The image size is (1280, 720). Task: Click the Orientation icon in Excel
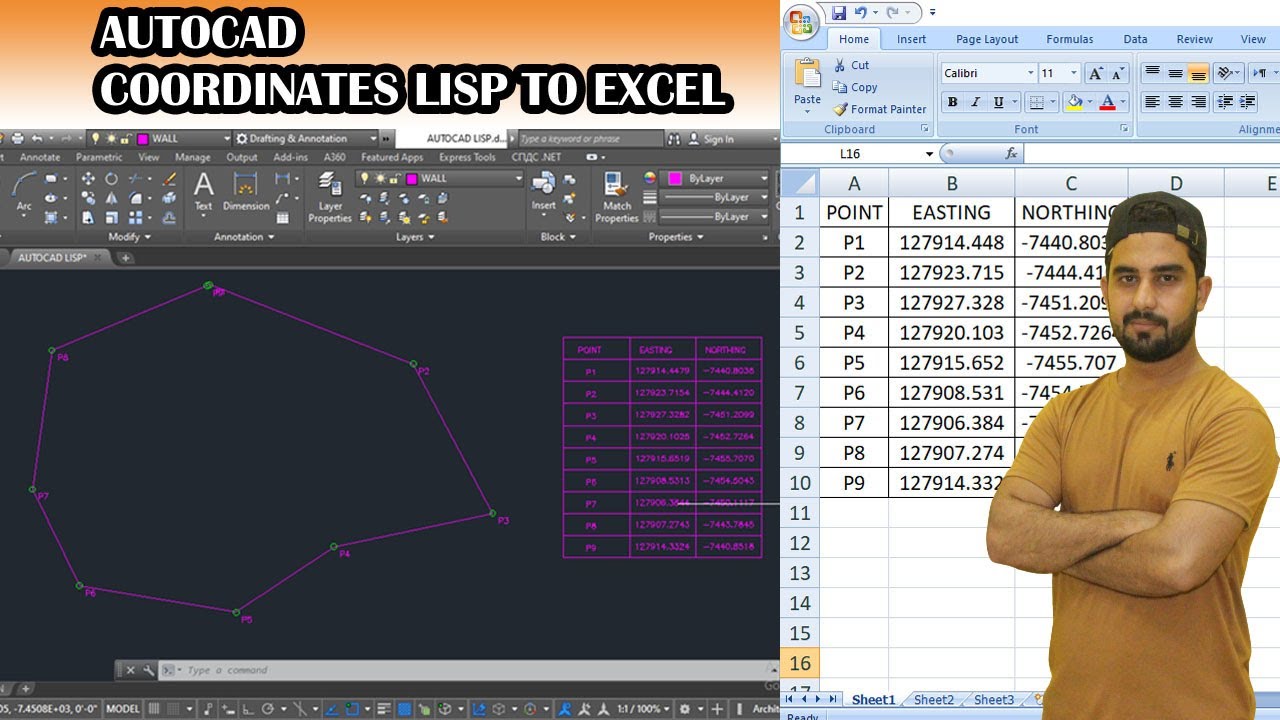[1226, 73]
